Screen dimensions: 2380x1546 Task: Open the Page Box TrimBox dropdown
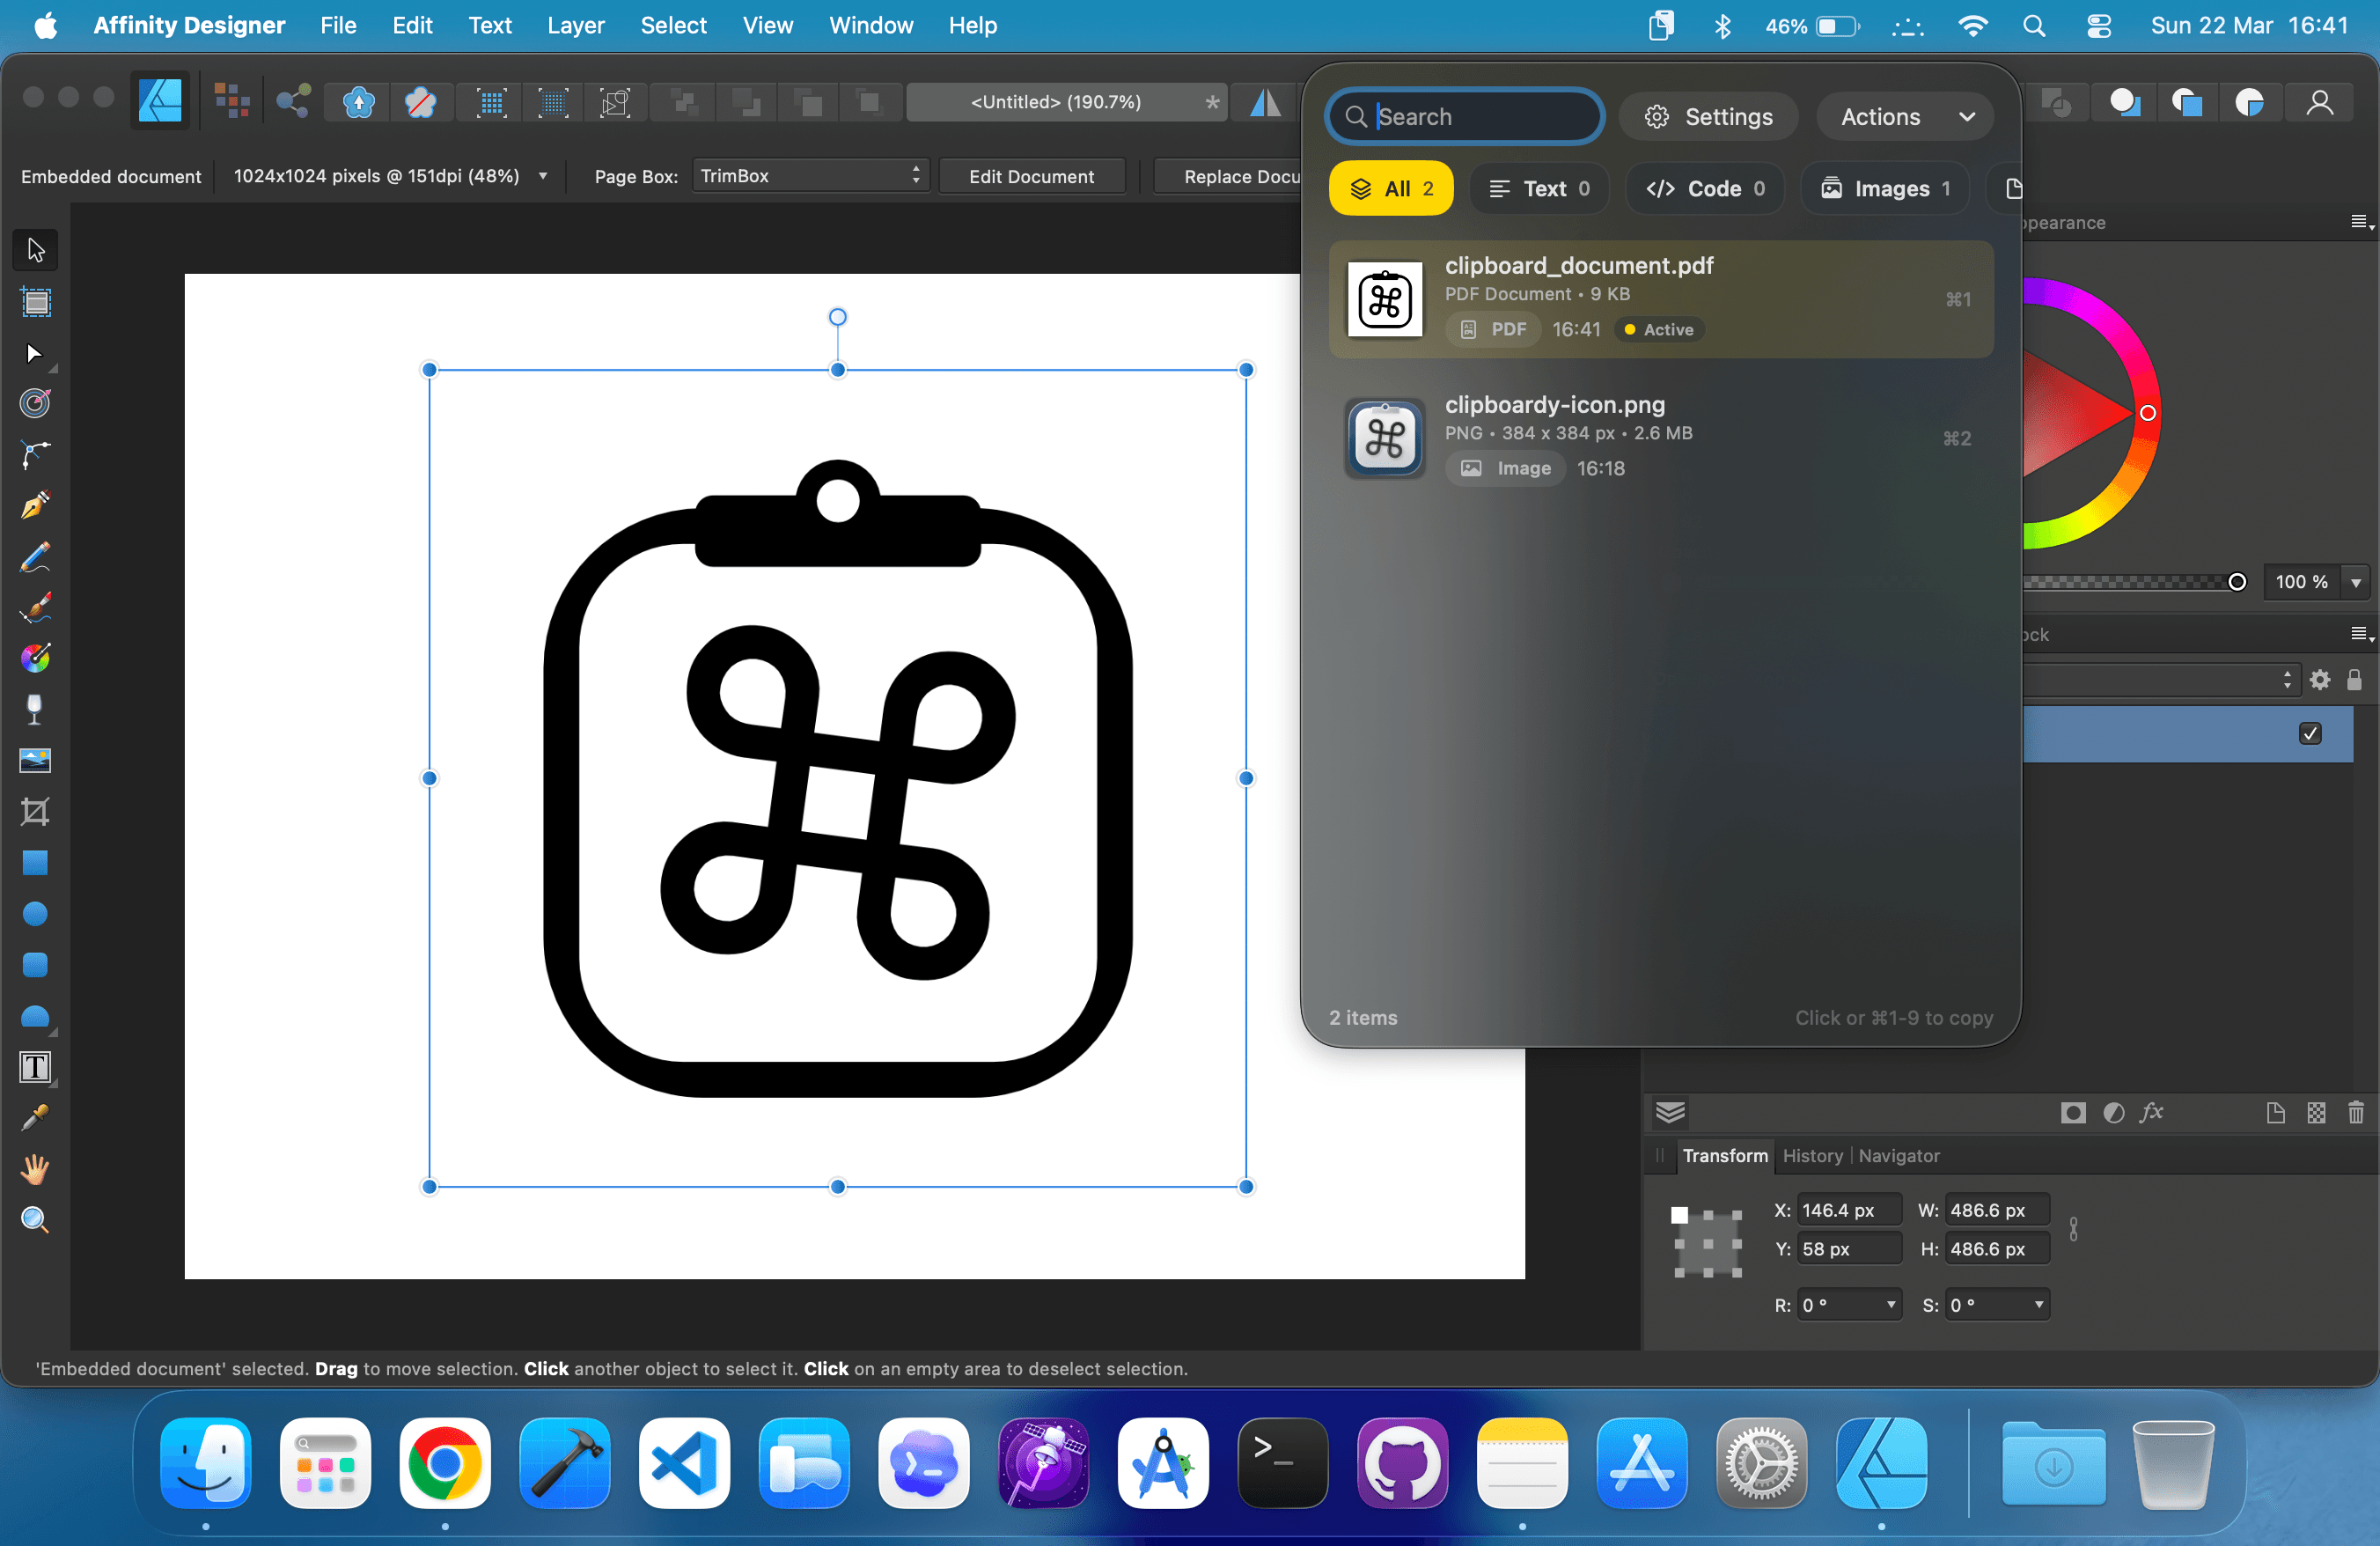tap(811, 175)
